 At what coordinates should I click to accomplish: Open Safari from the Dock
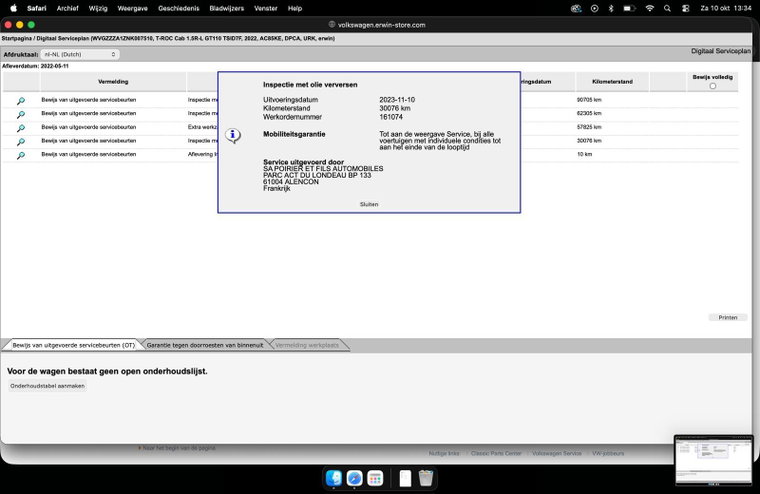pyautogui.click(x=354, y=478)
